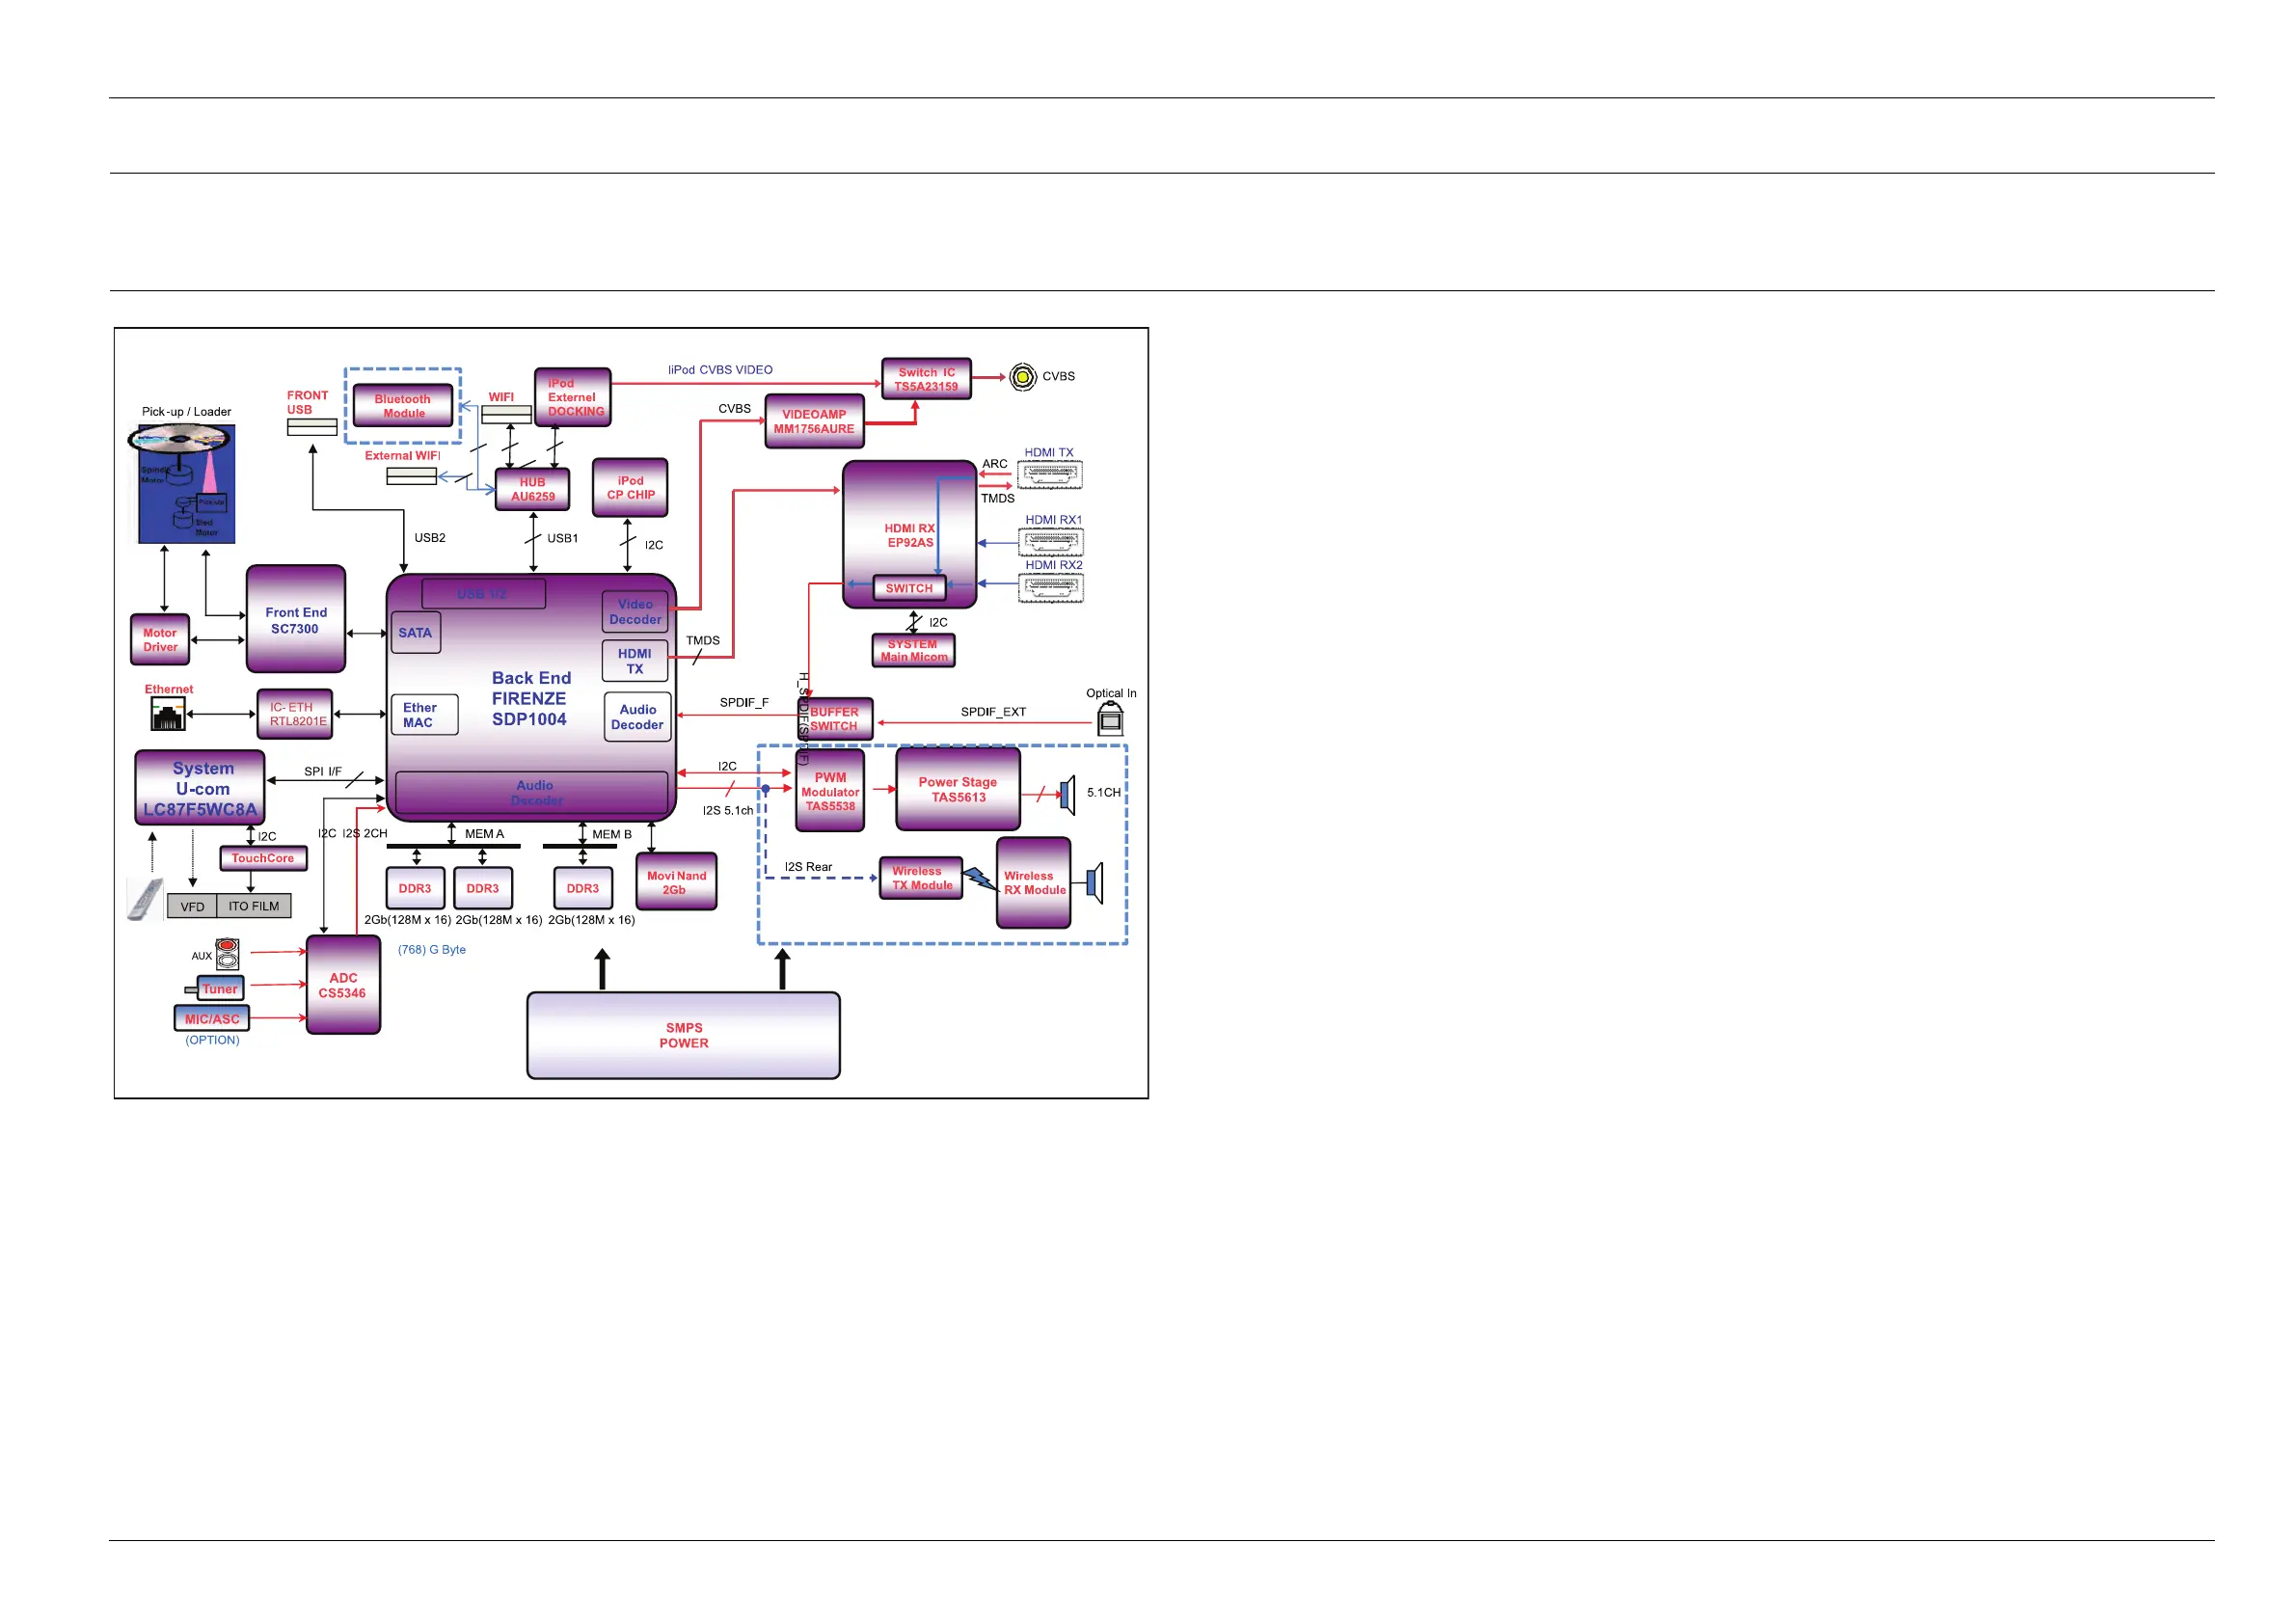Click the HDMI RX2 port icon
This screenshot has height=1624, width=2296.
1051,588
